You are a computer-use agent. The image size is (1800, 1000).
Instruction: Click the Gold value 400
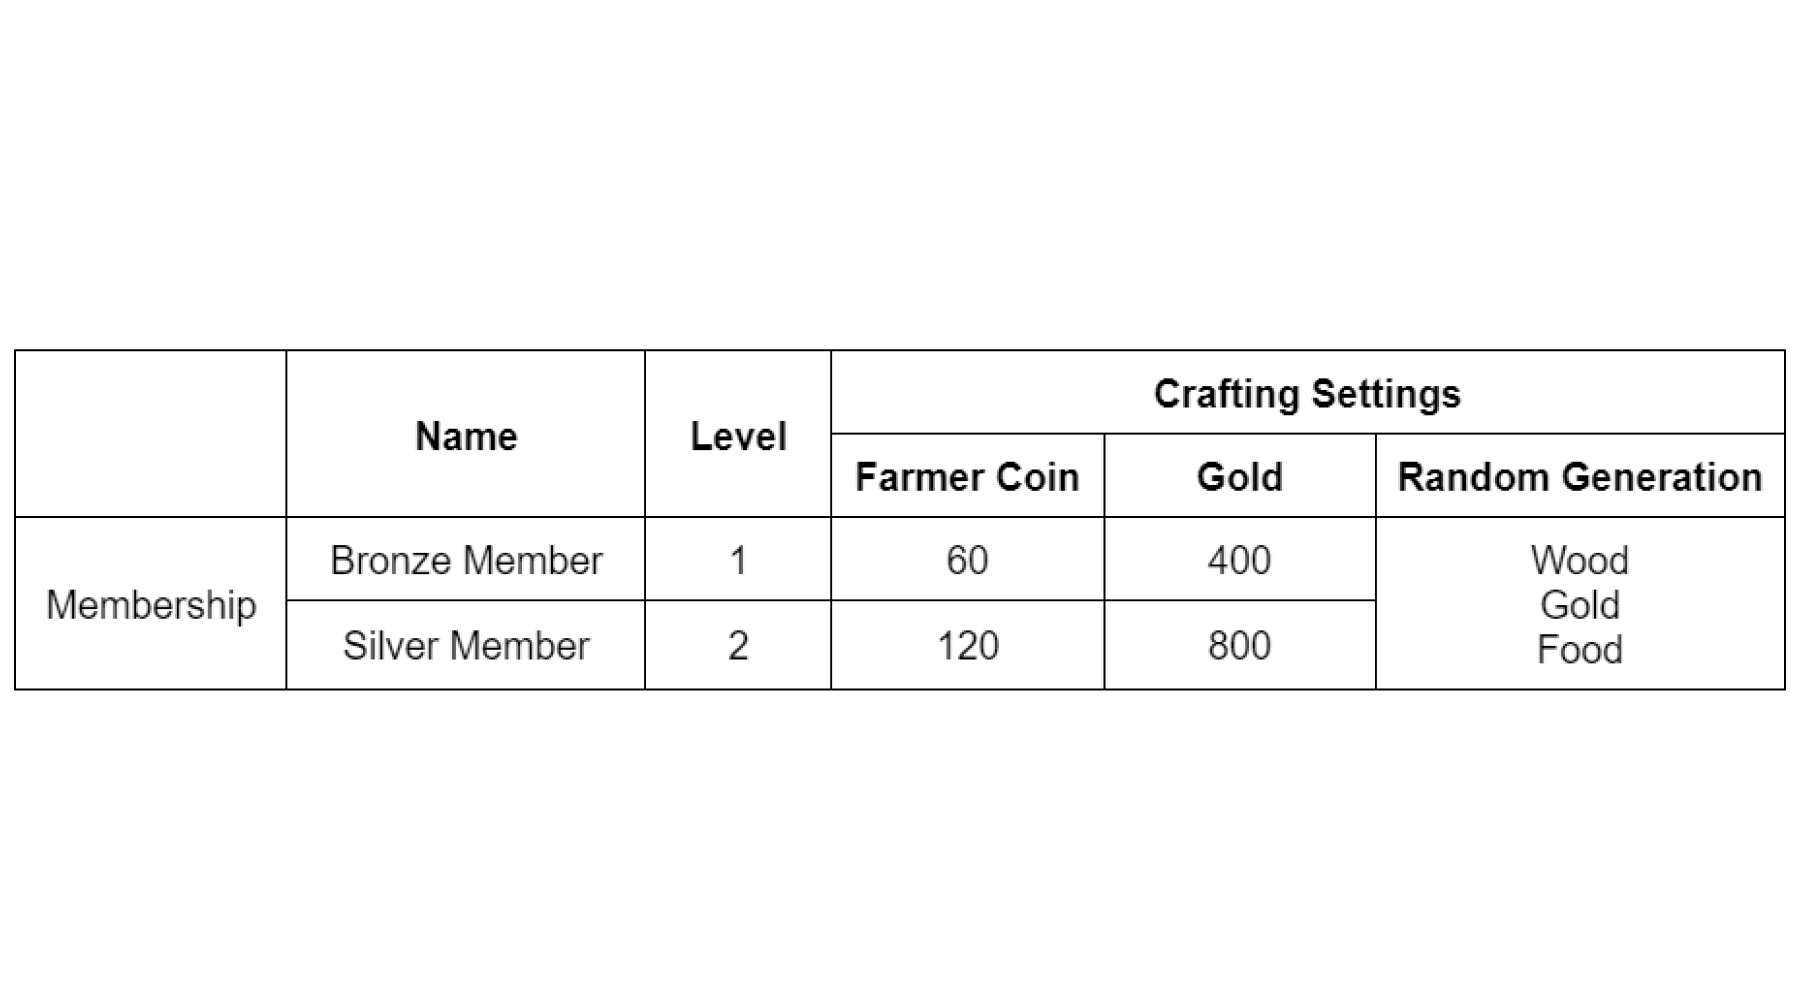(1239, 560)
